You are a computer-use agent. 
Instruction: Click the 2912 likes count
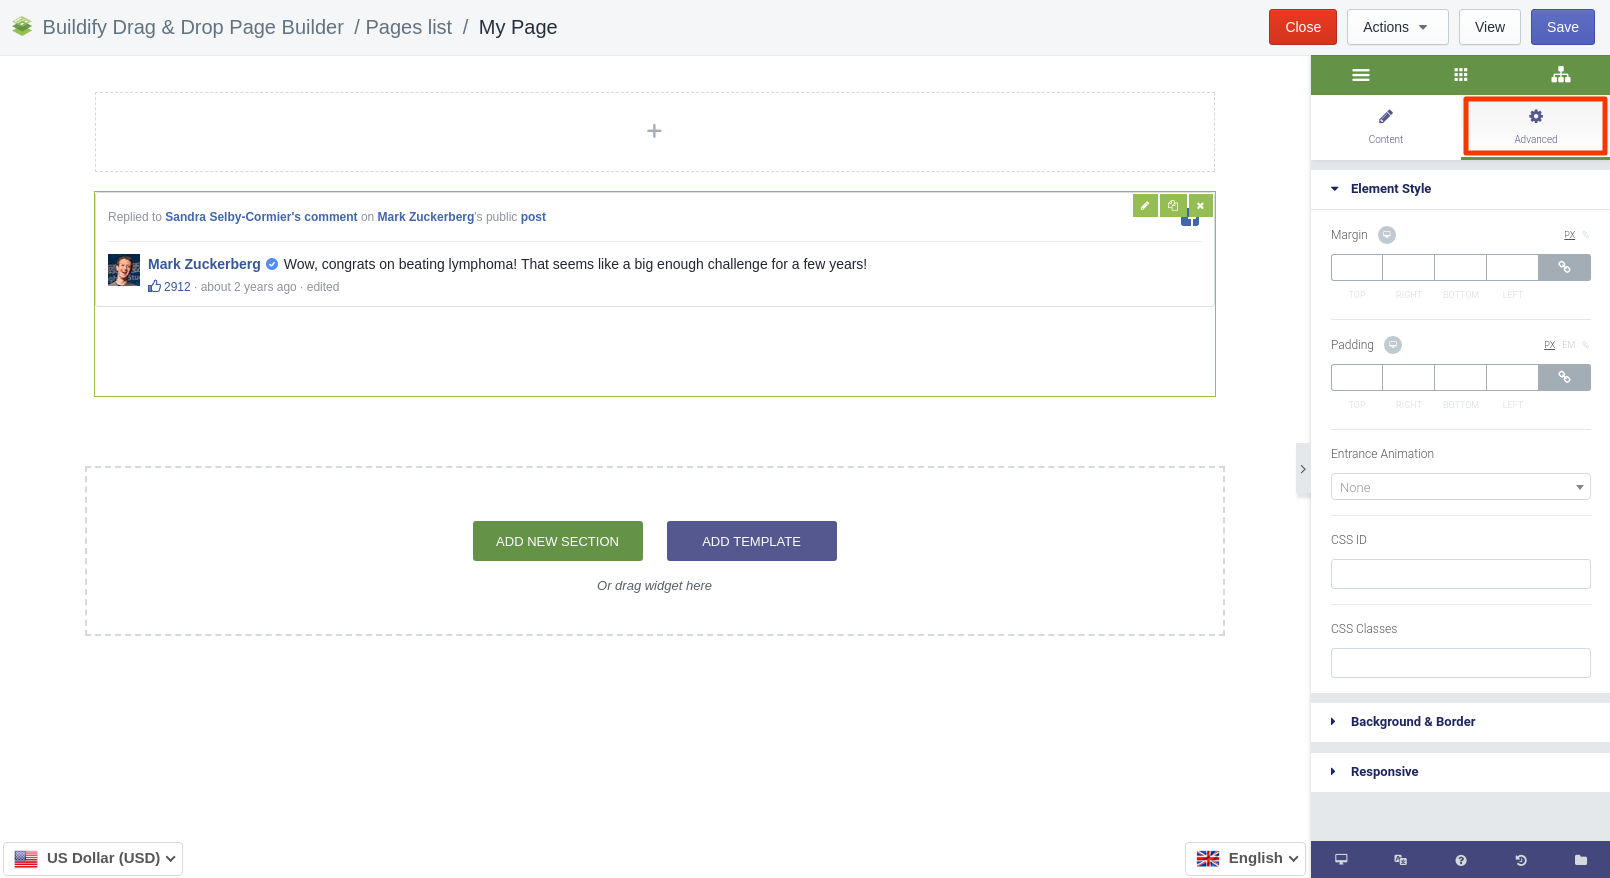click(177, 287)
